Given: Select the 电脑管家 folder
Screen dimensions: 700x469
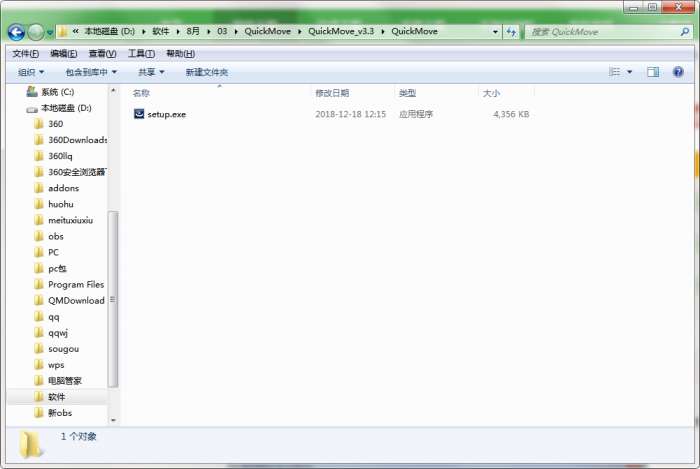Looking at the screenshot, I should (x=58, y=381).
